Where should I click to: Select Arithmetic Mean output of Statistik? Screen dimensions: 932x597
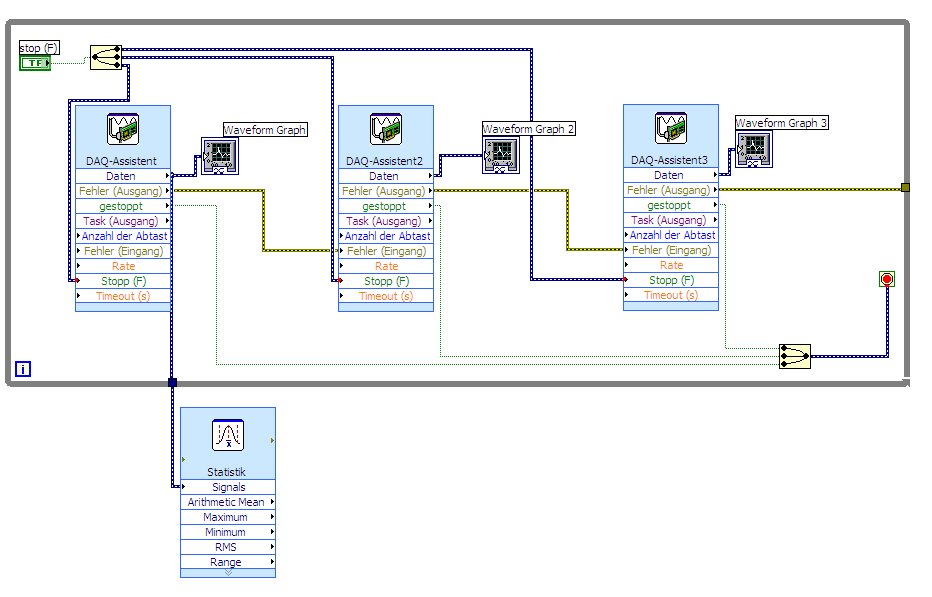click(x=228, y=502)
